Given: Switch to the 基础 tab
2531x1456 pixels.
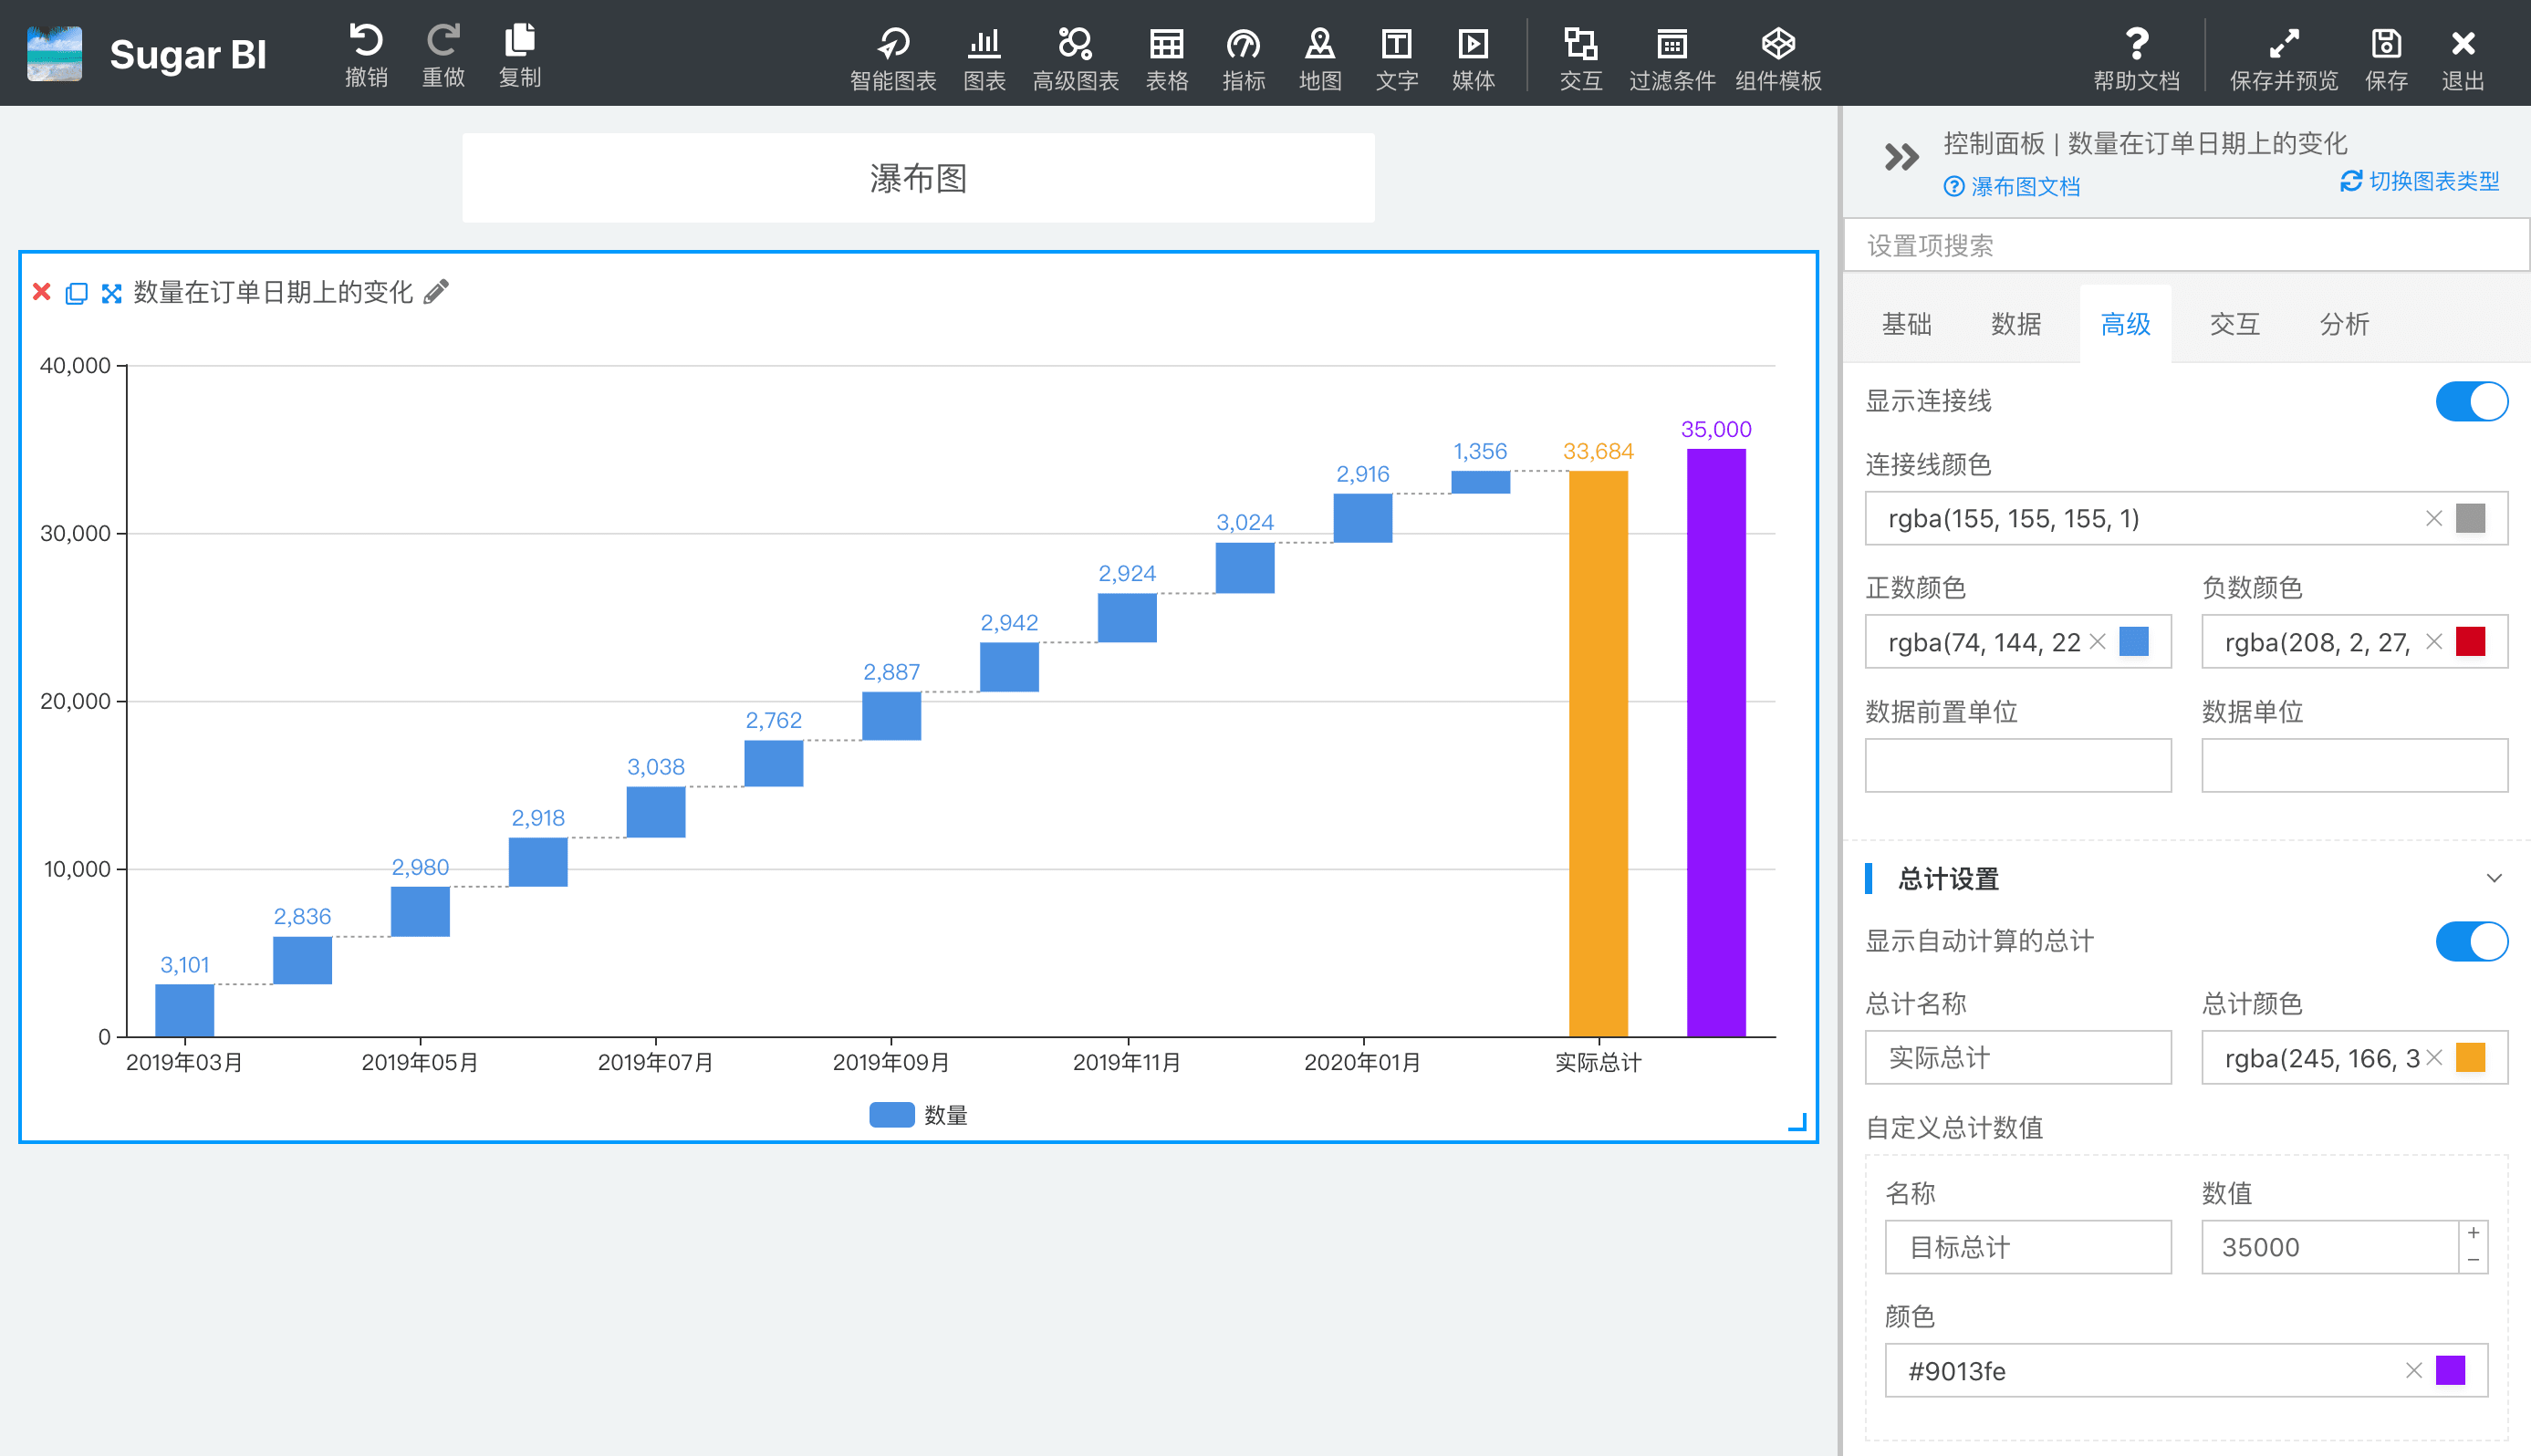Looking at the screenshot, I should [x=1906, y=324].
